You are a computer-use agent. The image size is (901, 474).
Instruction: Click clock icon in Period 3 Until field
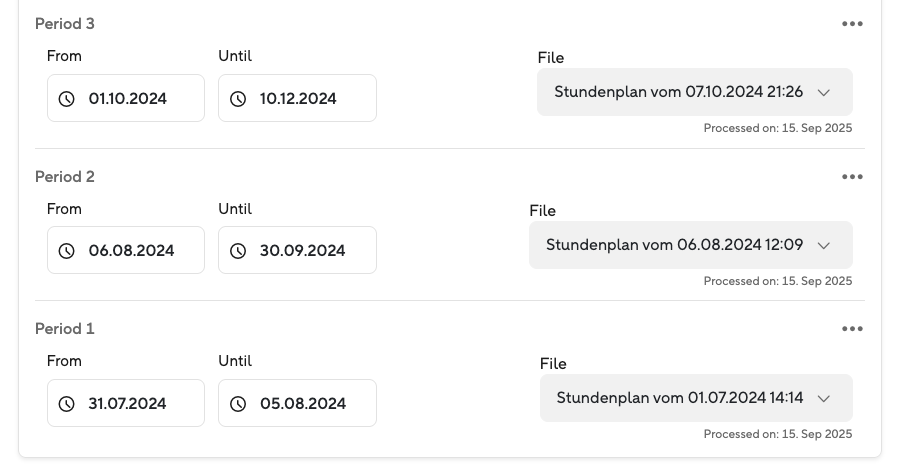[x=238, y=99]
